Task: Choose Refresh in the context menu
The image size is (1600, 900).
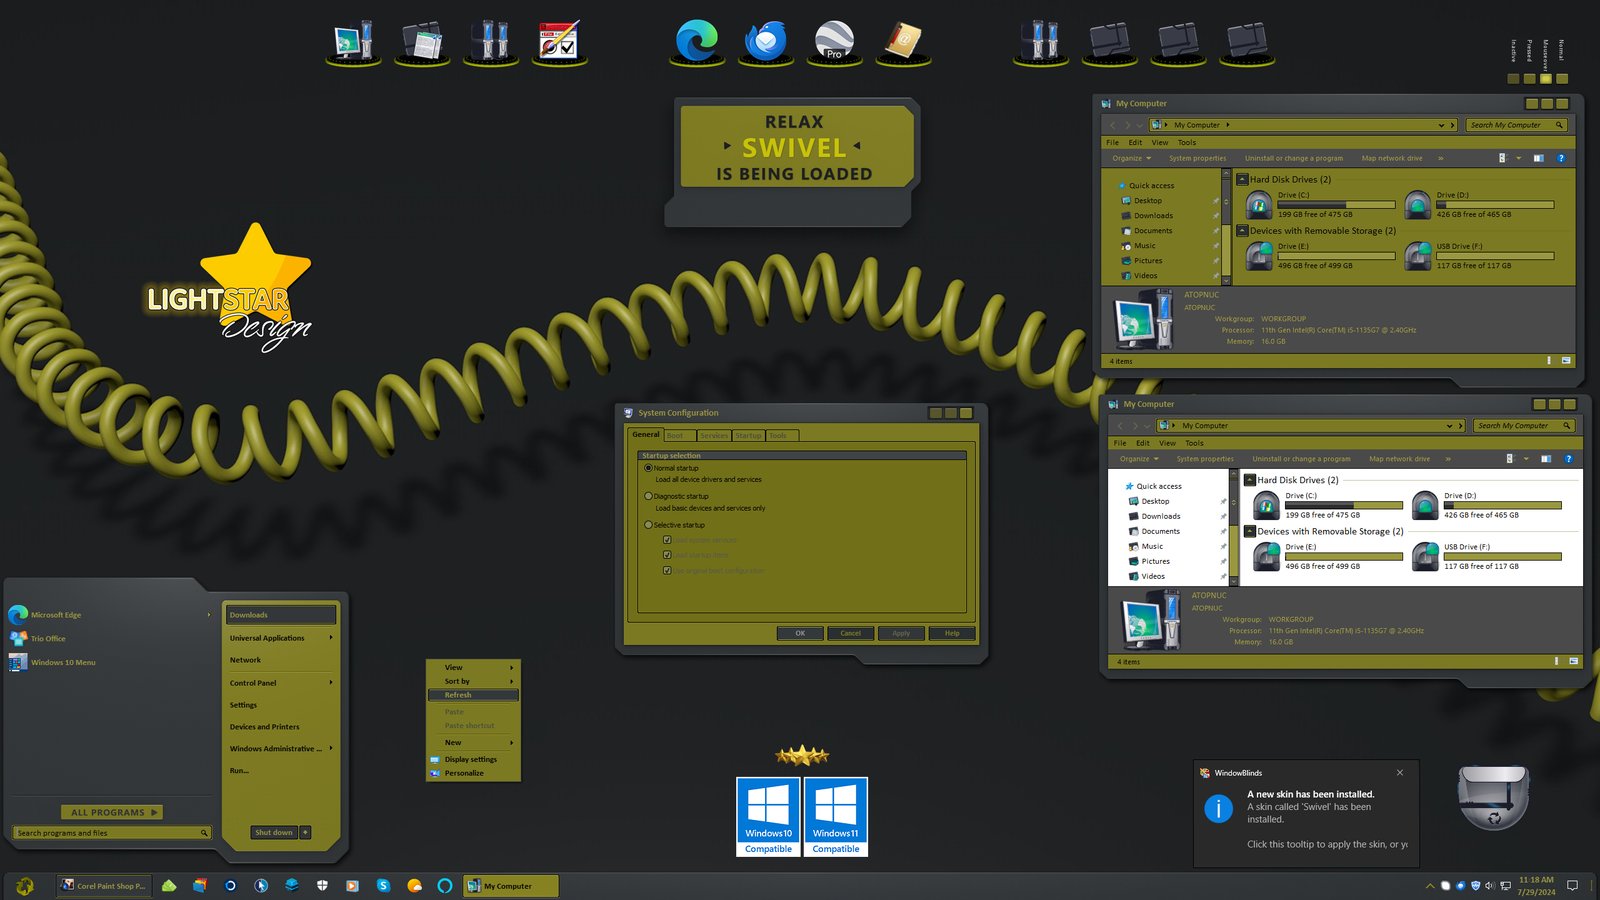Action: pos(473,695)
